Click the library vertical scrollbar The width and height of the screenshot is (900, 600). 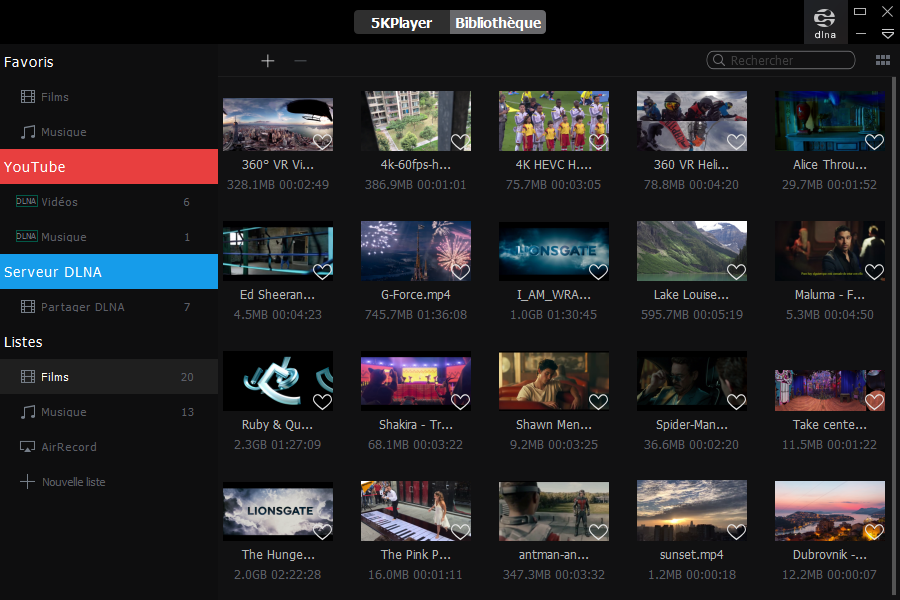893,300
